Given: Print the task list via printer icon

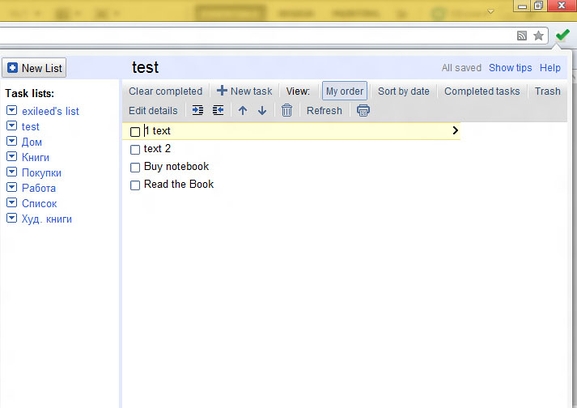Looking at the screenshot, I should coord(363,110).
